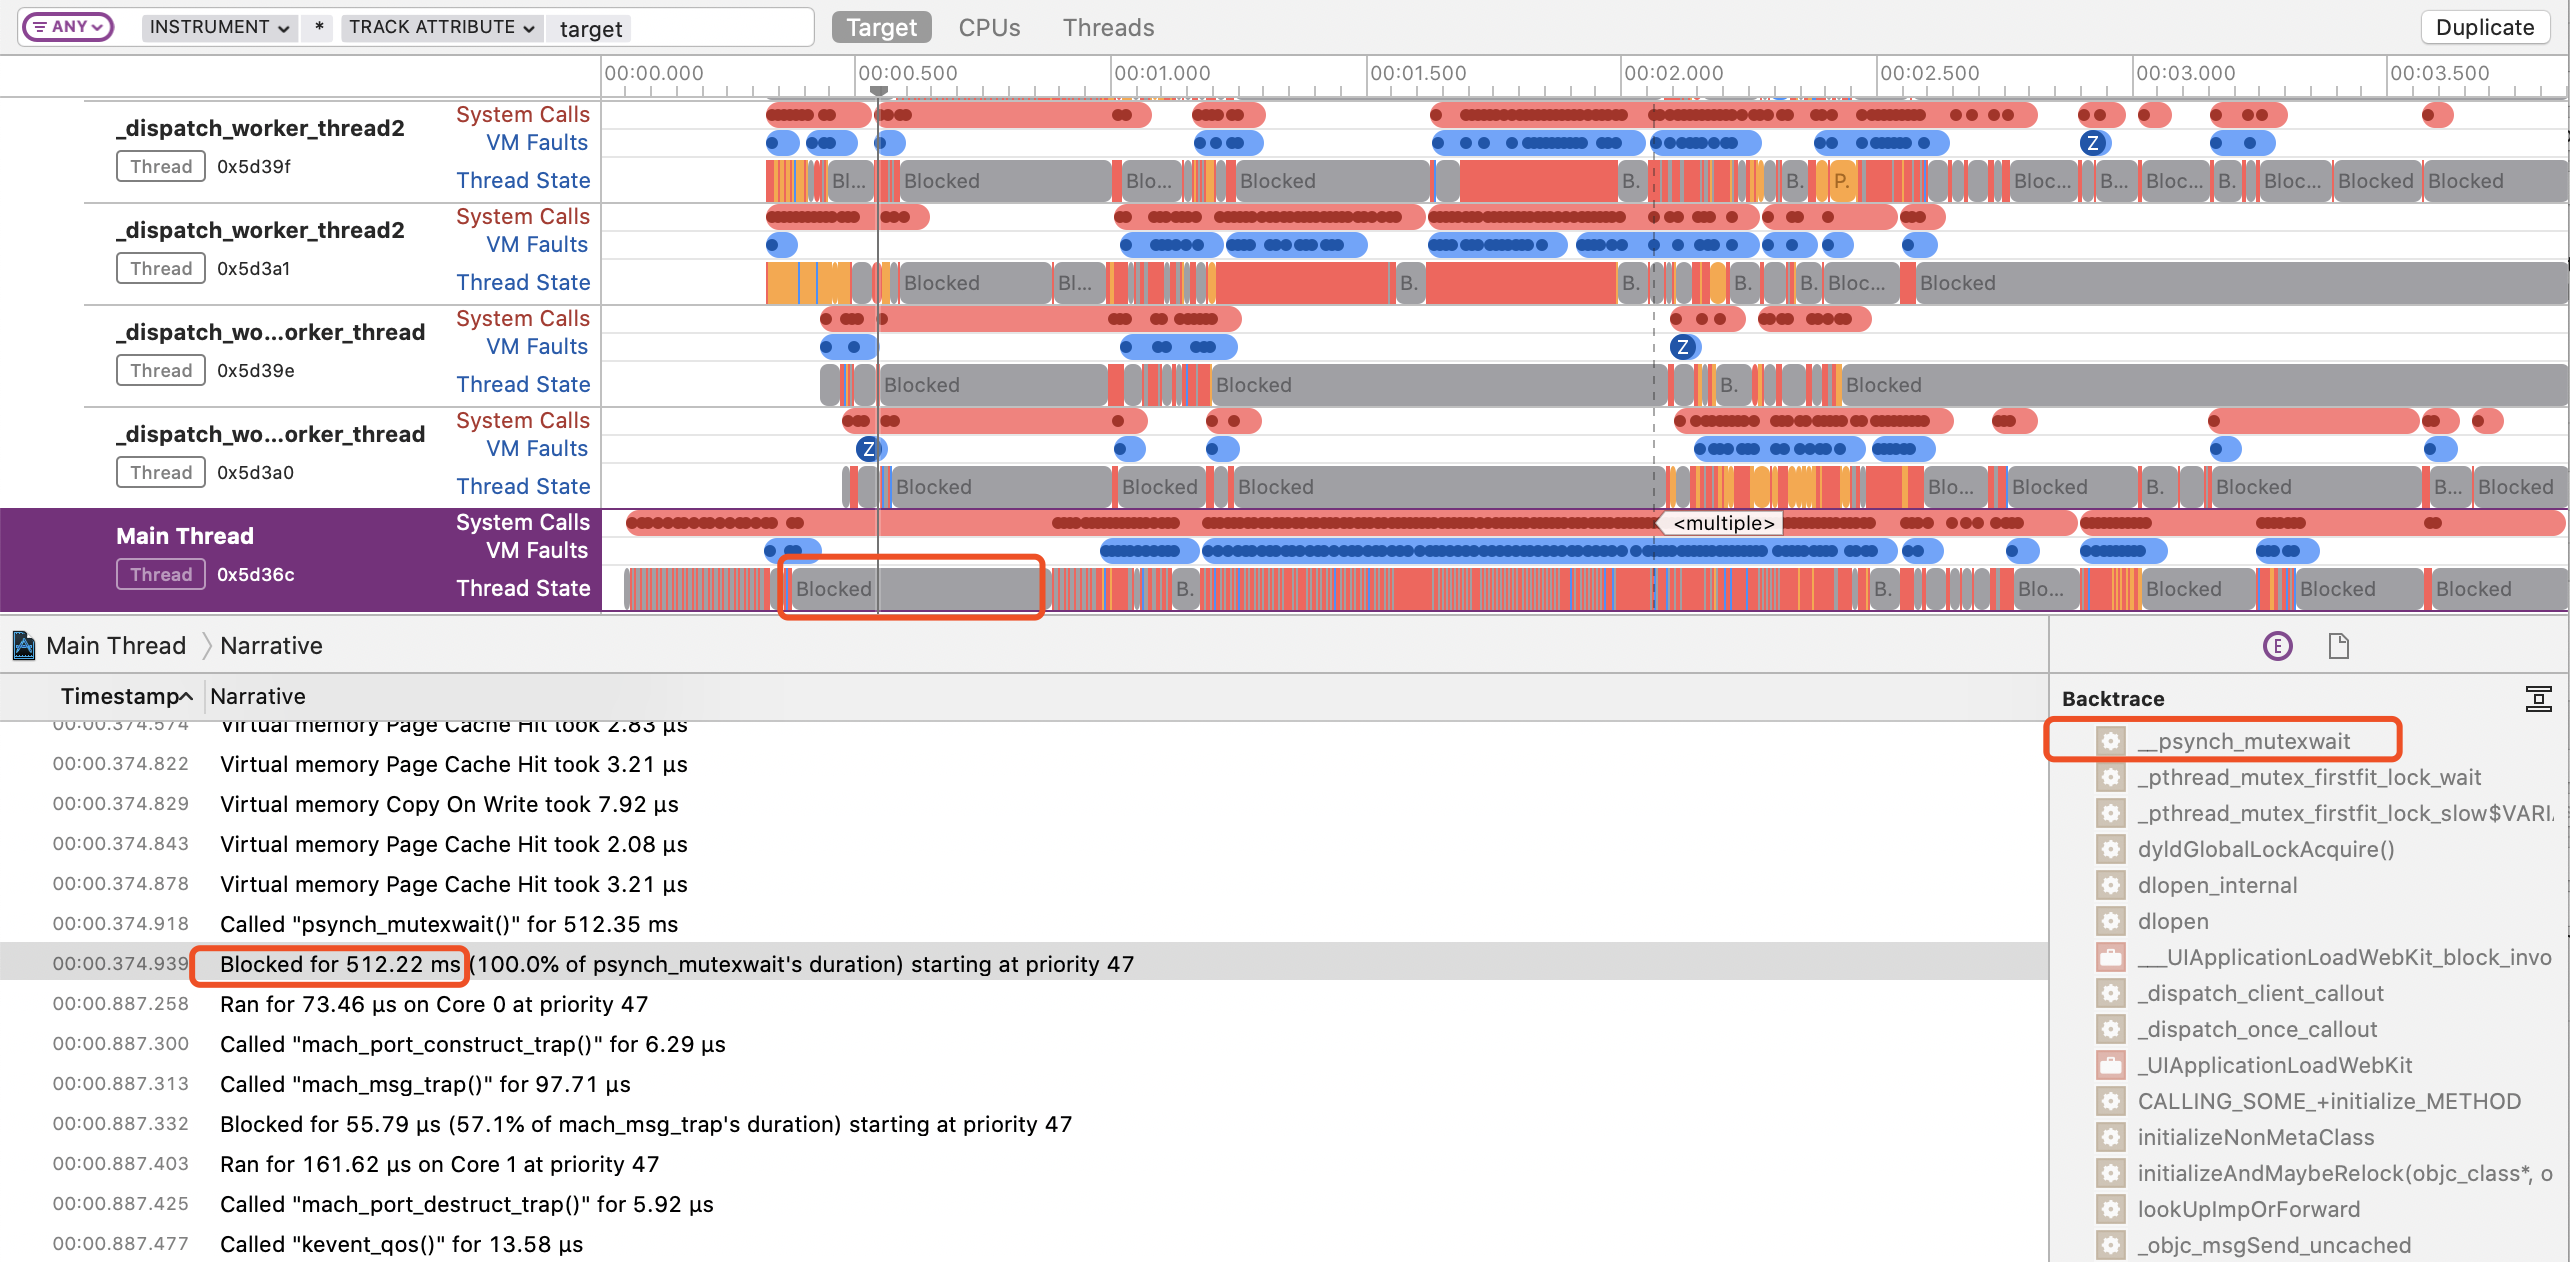Click the document icon in inspector header
Screen dimensions: 2570x1262
2338,646
